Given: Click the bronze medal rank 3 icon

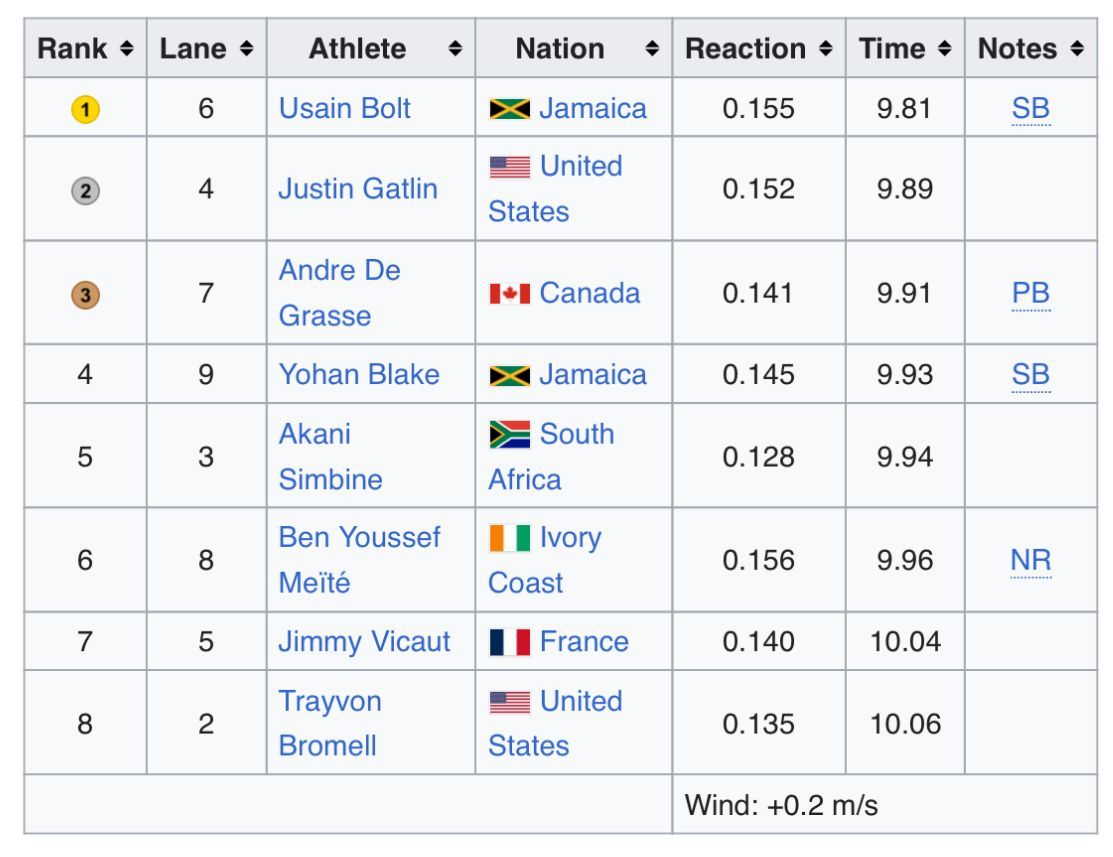Looking at the screenshot, I should (x=85, y=295).
